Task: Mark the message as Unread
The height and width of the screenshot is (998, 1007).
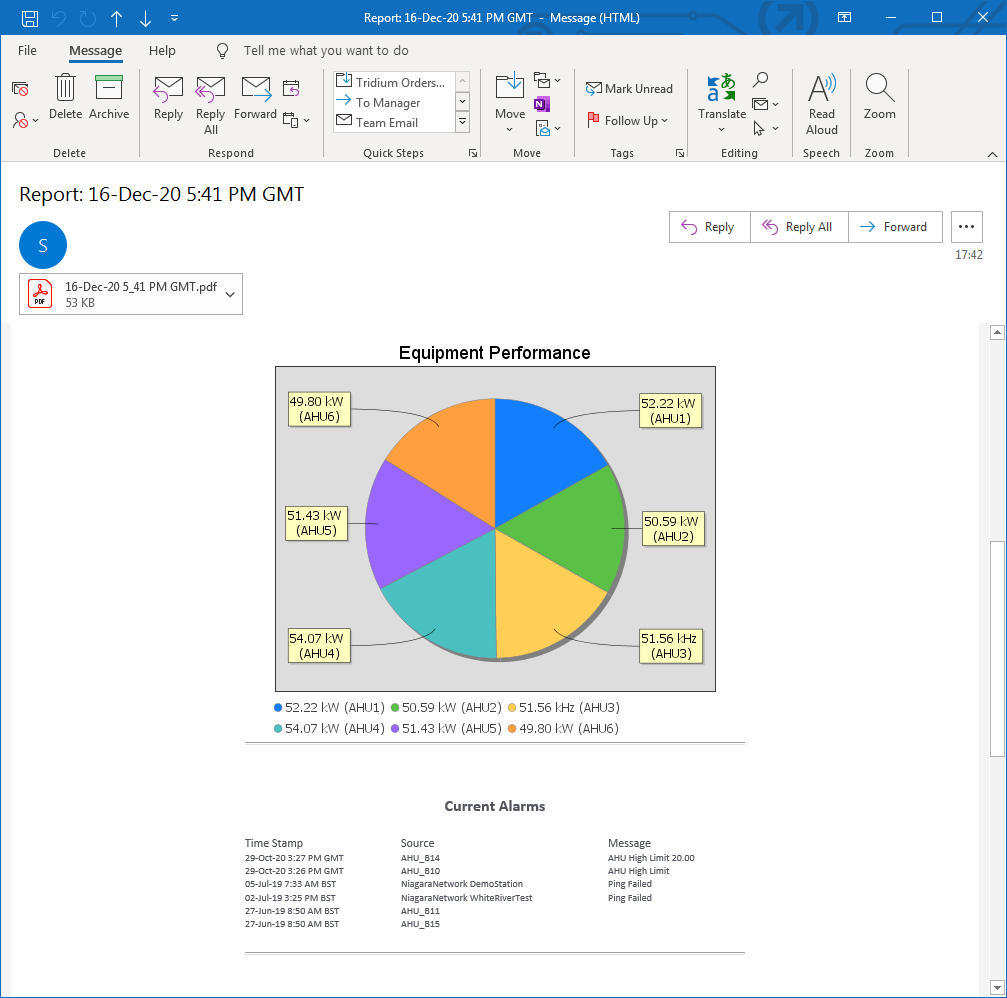Action: click(x=629, y=89)
